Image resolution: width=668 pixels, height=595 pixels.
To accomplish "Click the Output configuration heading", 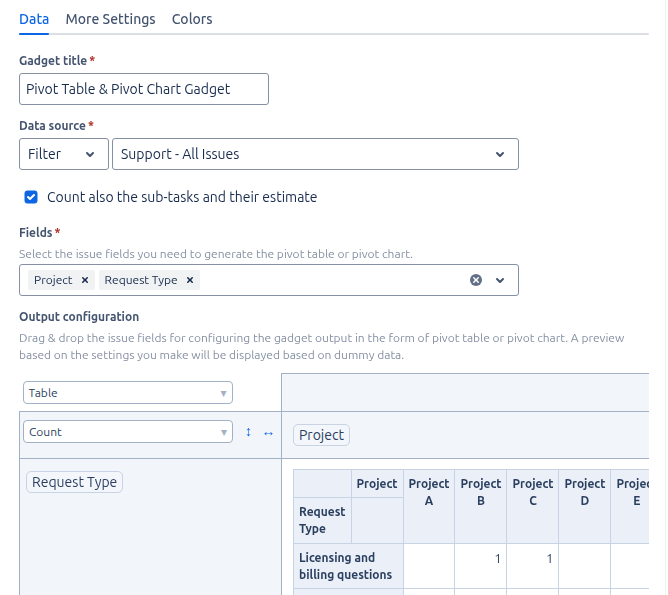I will pyautogui.click(x=79, y=317).
